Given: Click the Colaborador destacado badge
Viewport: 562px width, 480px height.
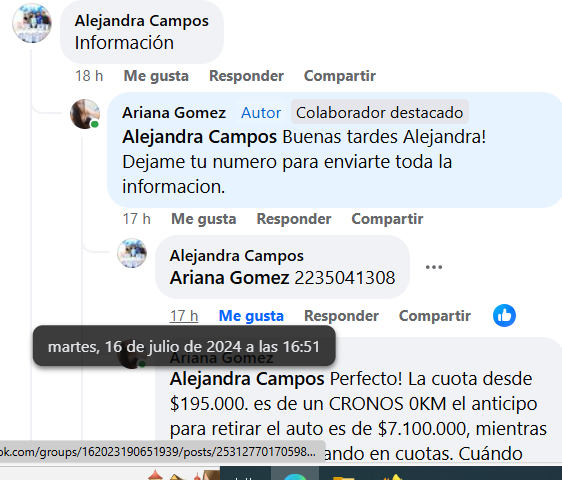Looking at the screenshot, I should coord(380,113).
